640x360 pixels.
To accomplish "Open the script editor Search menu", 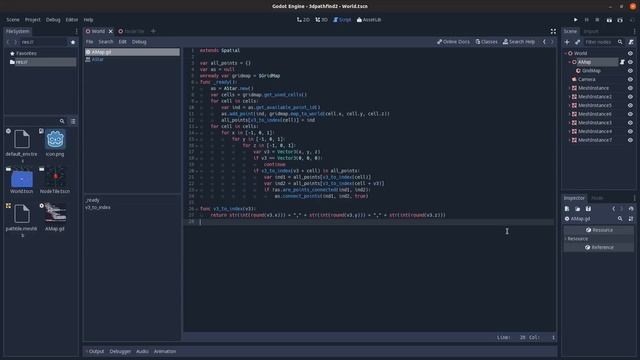I will (106, 42).
